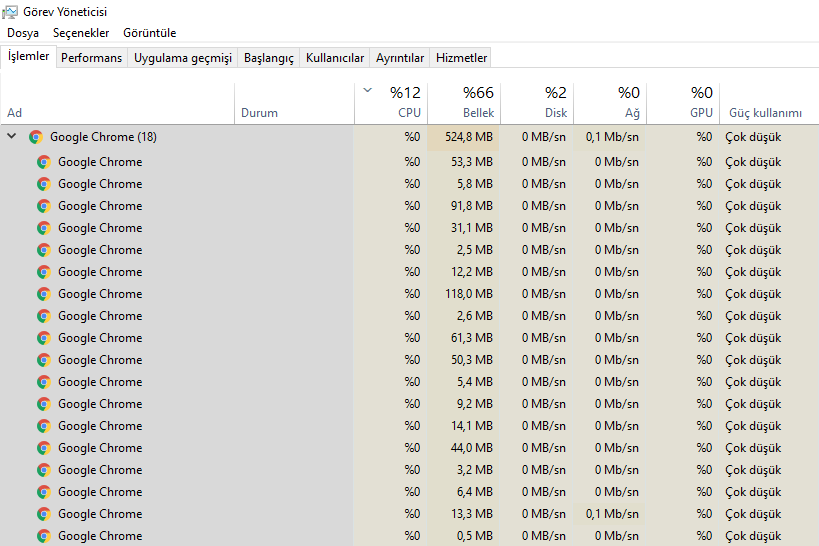The width and height of the screenshot is (819, 546).
Task: Click Chrome icon on the 31,1 MB row
Action: click(44, 228)
